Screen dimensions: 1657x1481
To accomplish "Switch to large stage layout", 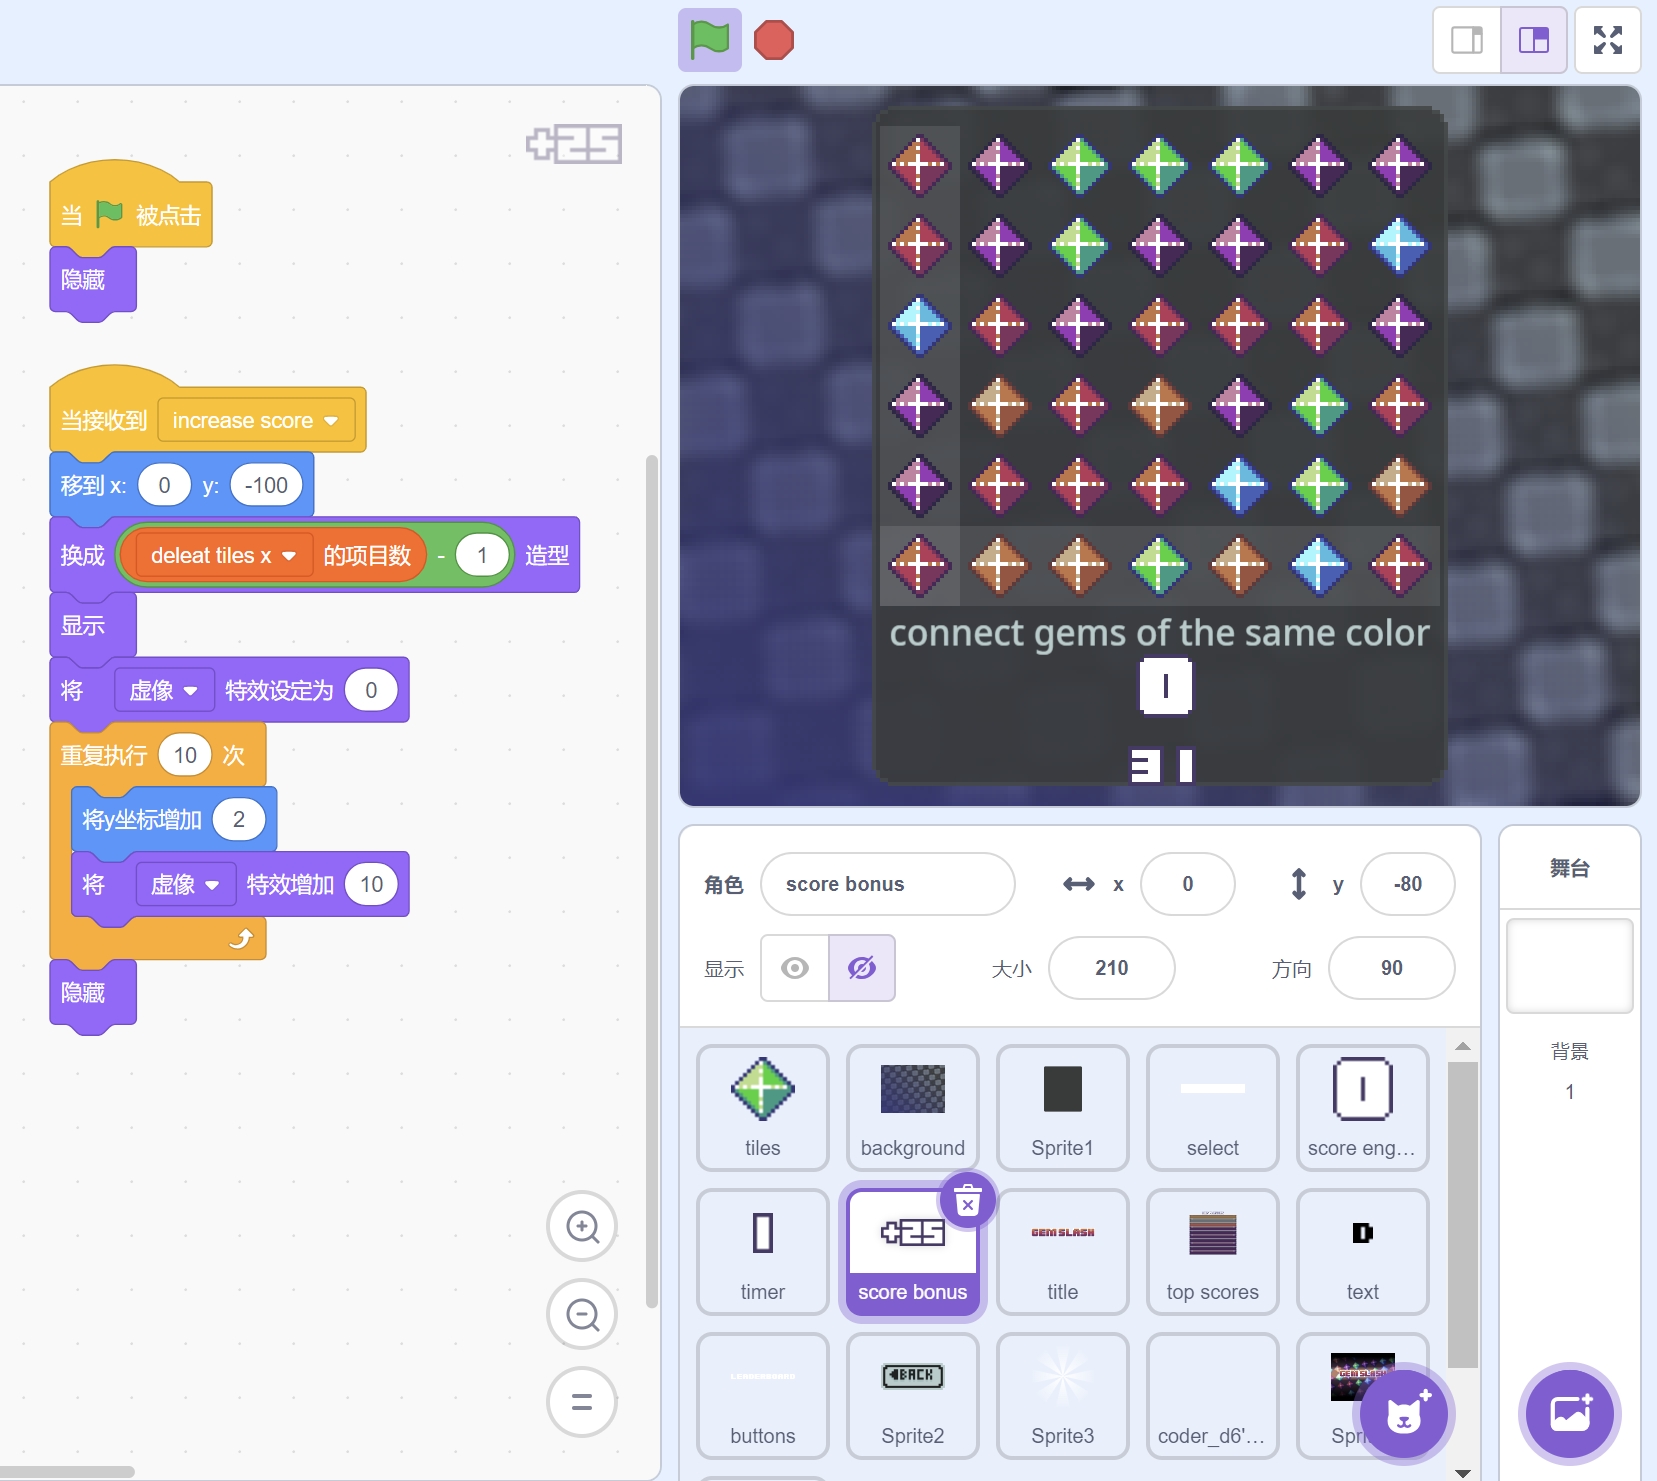I will tap(1533, 41).
